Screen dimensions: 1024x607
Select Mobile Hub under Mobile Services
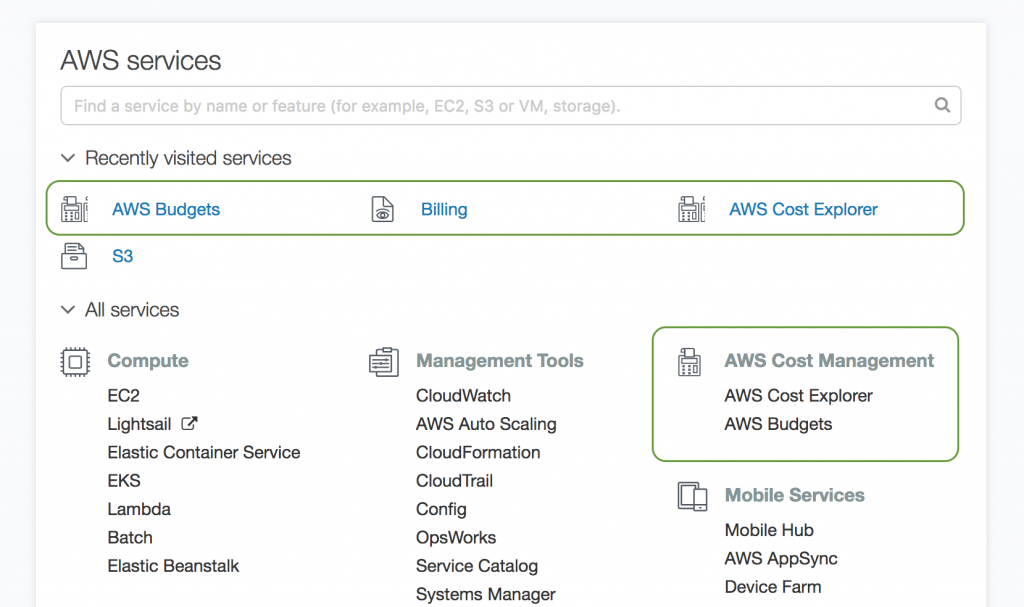coord(769,530)
